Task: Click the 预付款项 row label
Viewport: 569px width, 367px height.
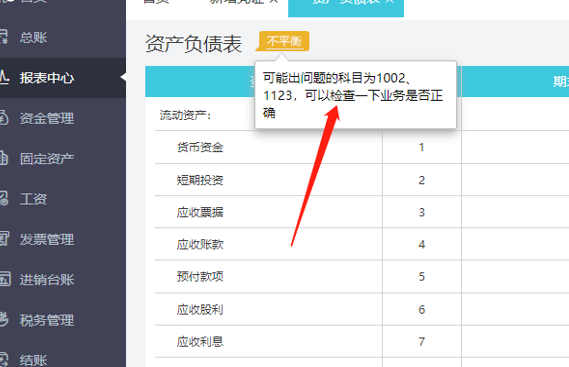Action: (x=200, y=277)
